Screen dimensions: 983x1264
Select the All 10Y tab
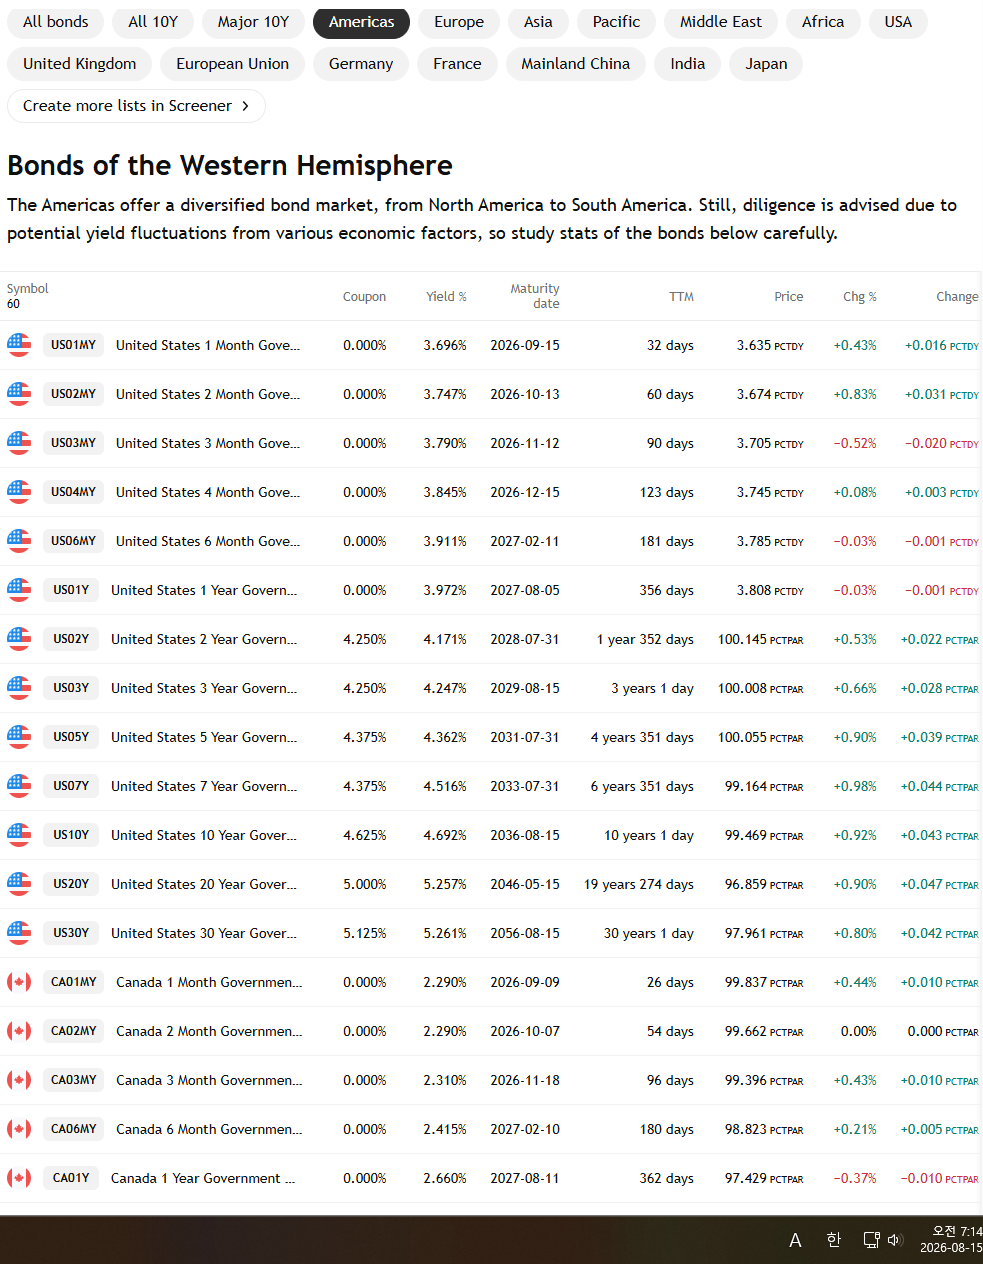tap(153, 22)
